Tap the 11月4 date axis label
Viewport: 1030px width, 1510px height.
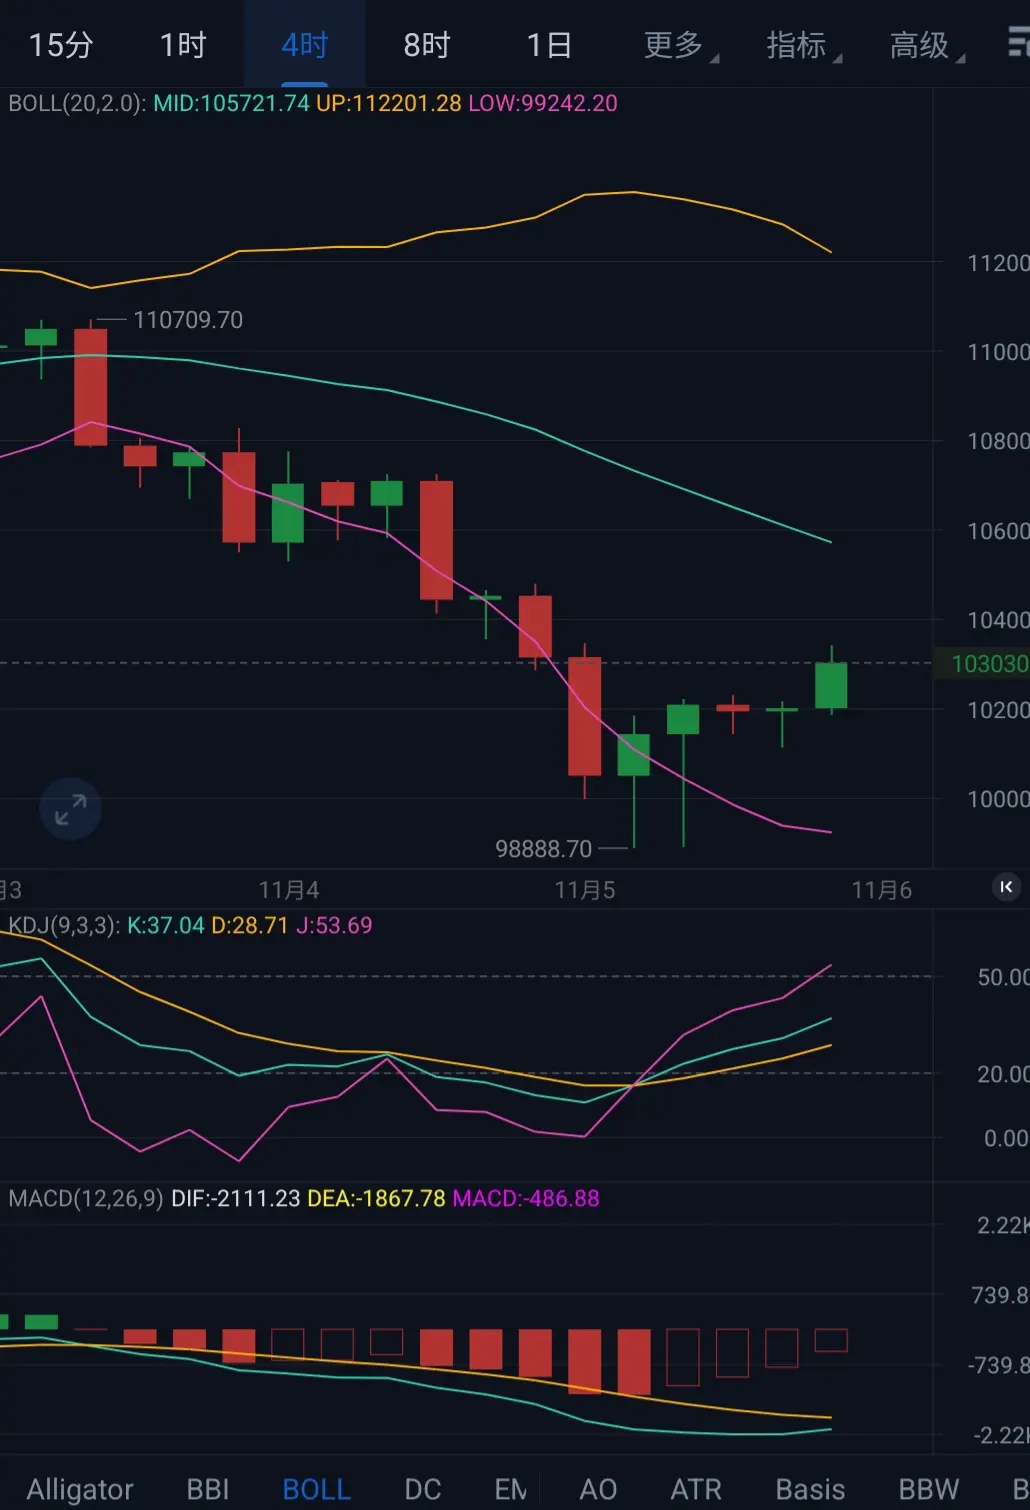point(289,890)
